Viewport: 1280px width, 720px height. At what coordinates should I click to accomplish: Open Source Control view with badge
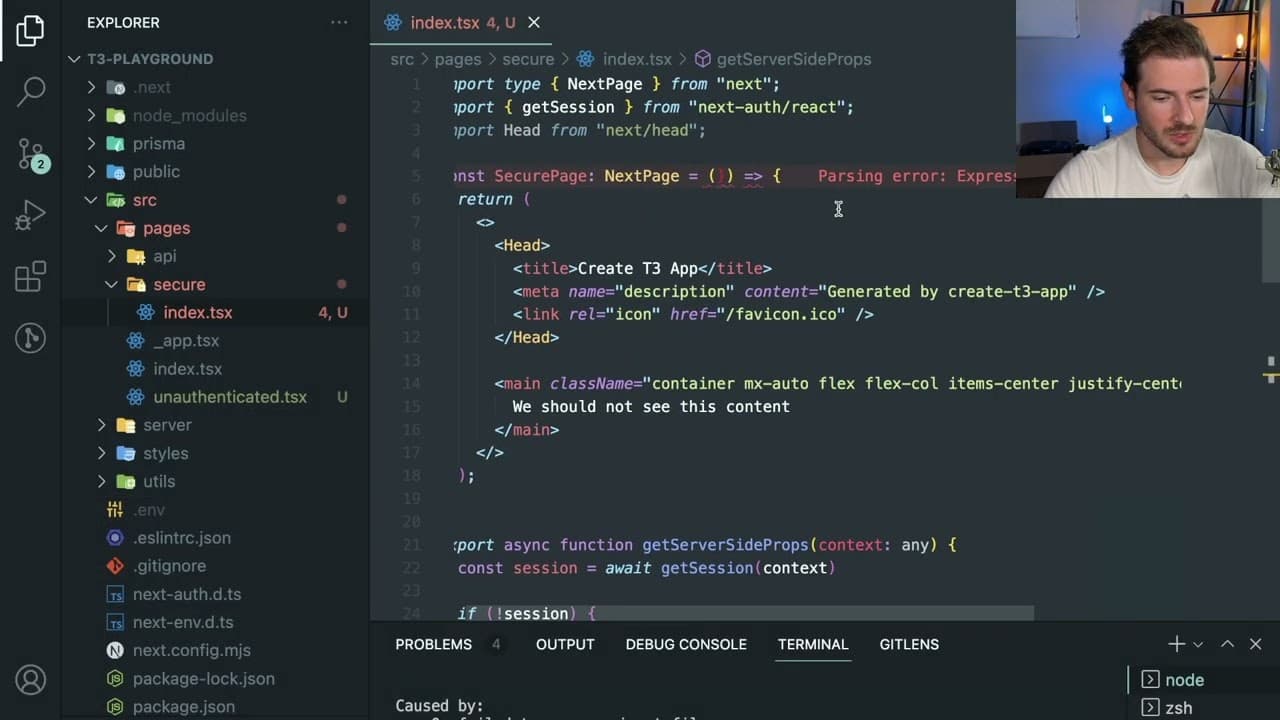pos(32,154)
